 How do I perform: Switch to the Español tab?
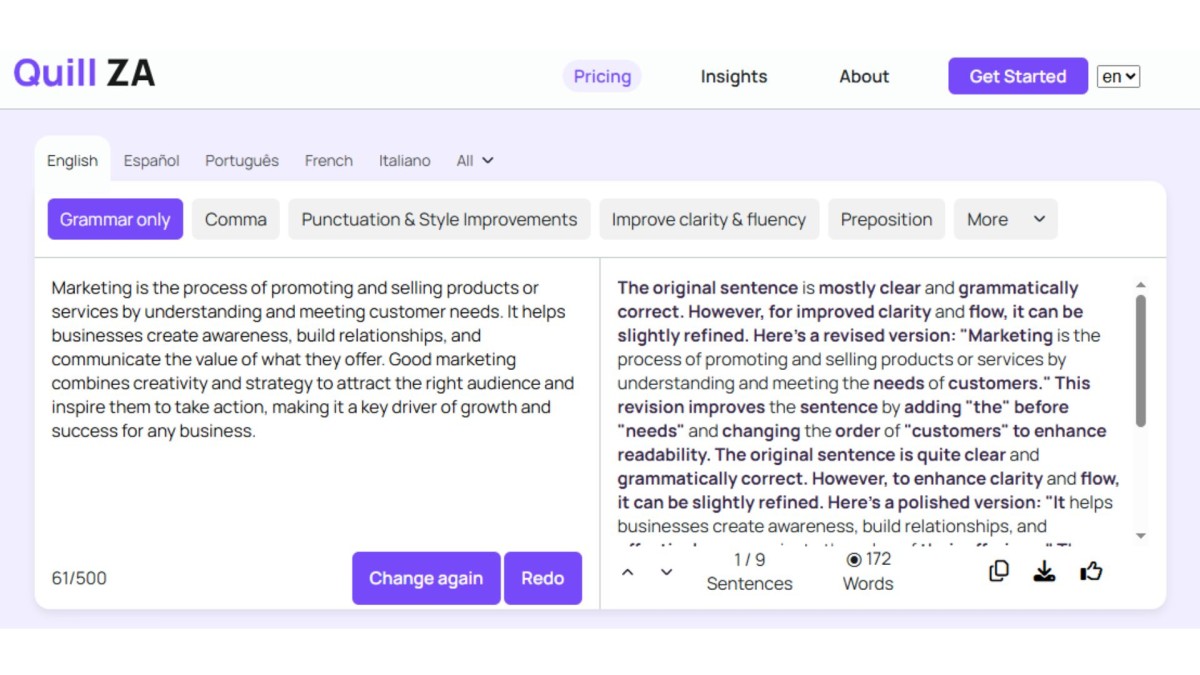(152, 160)
